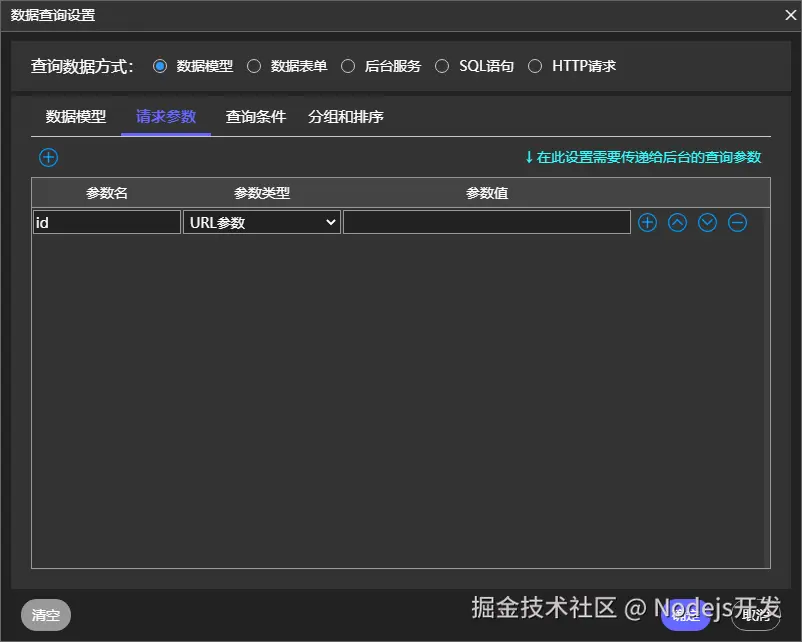Image resolution: width=802 pixels, height=642 pixels.
Task: Close the 数据查询设置 dialog with the X icon
Action: (x=789, y=15)
